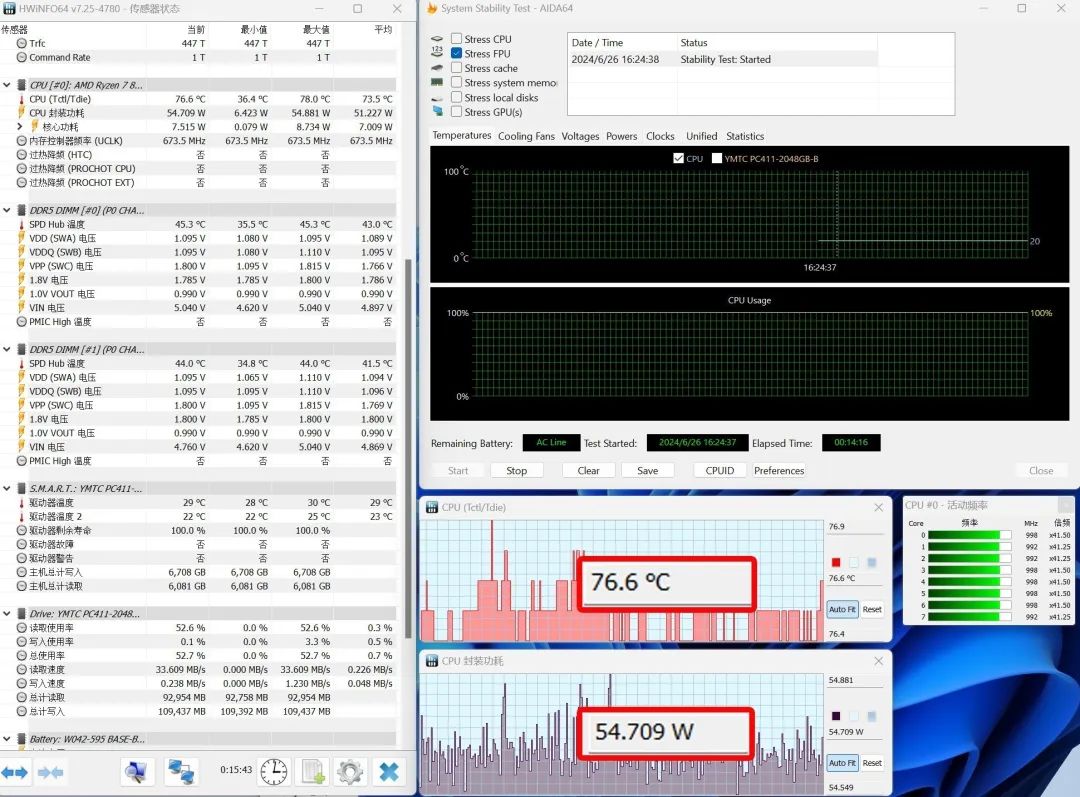Uncheck the Stress FPU checkbox
This screenshot has width=1080, height=797.
[x=457, y=53]
